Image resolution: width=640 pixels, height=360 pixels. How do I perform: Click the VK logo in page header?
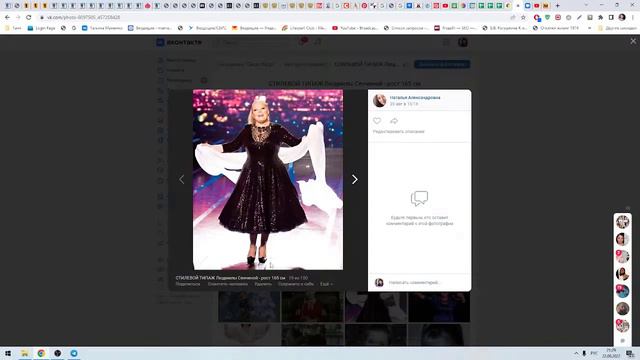click(x=178, y=42)
